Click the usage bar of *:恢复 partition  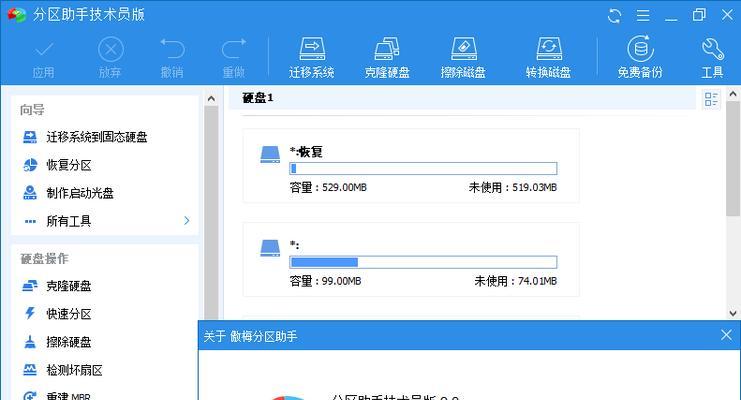[x=423, y=168]
